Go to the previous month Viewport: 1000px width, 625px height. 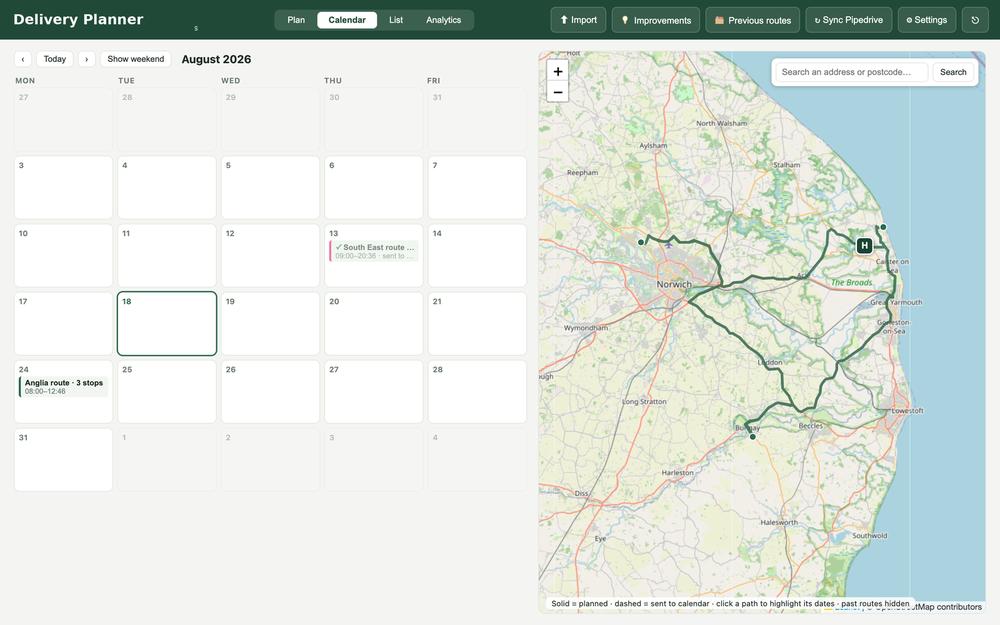pyautogui.click(x=23, y=59)
